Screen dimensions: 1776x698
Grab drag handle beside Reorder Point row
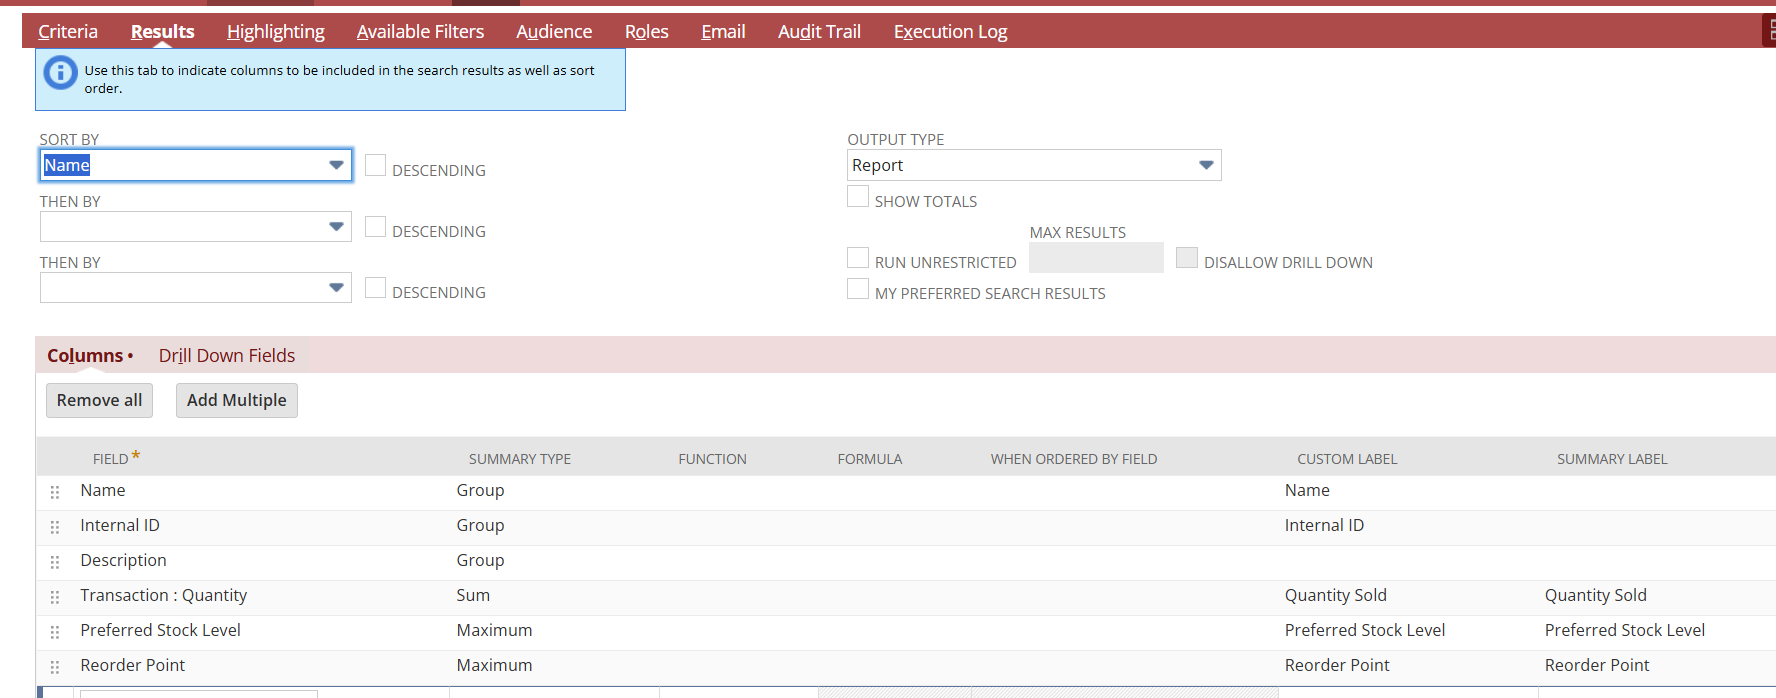pos(55,667)
